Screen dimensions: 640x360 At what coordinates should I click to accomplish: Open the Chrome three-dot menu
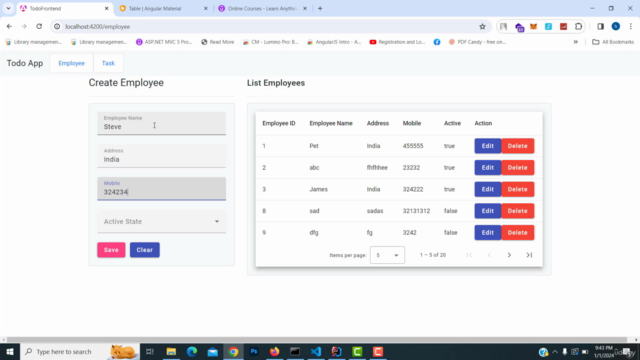coord(631,27)
